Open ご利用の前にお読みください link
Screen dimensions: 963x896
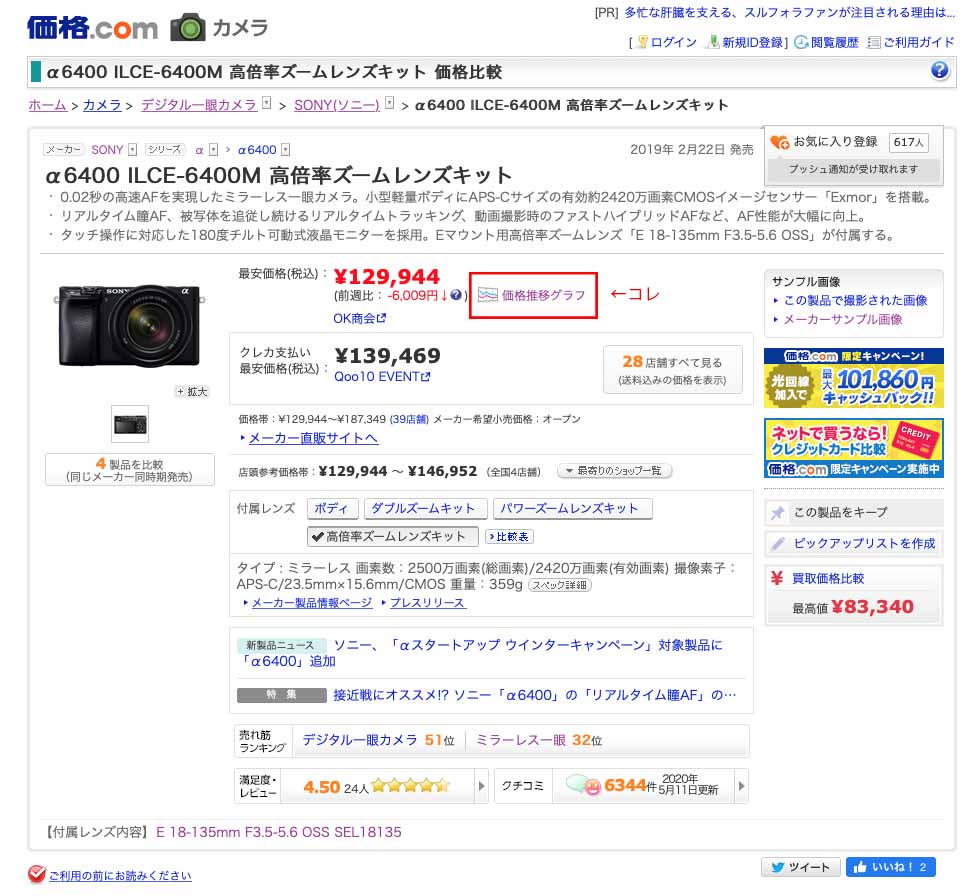click(x=120, y=876)
